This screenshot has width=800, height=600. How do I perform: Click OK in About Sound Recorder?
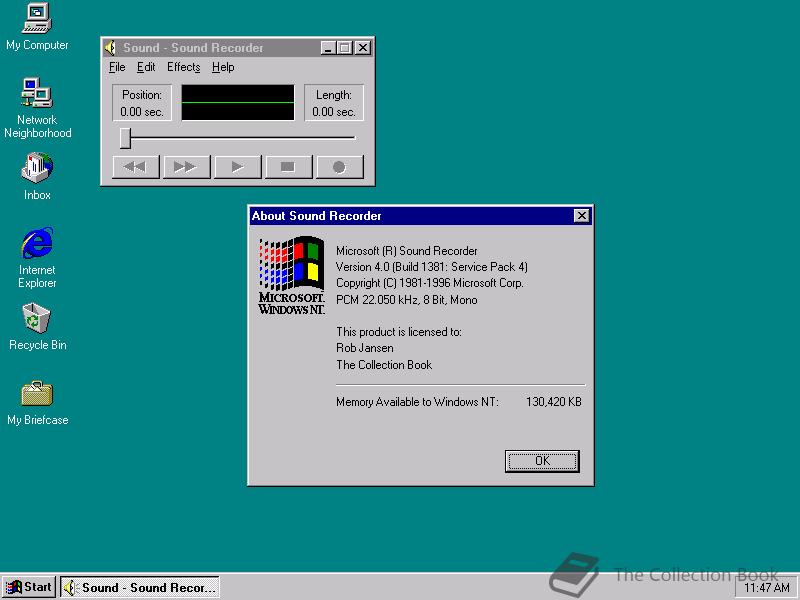tap(542, 461)
